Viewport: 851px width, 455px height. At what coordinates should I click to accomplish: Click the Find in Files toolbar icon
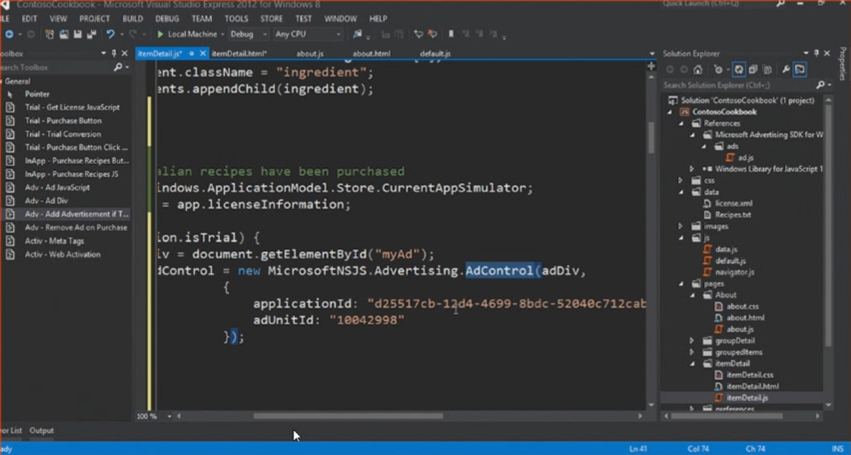(357, 34)
